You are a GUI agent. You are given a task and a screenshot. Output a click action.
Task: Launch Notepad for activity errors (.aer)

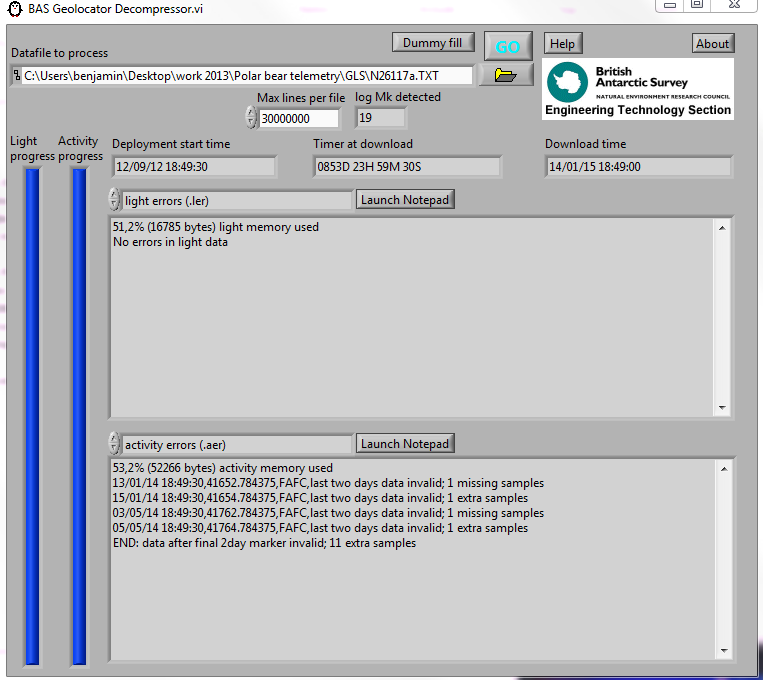pos(405,443)
